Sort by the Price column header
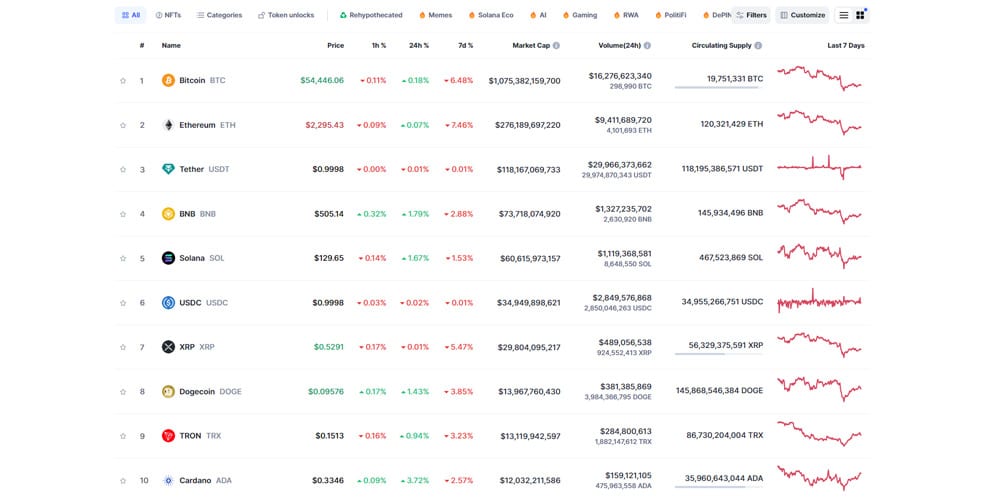 [335, 45]
